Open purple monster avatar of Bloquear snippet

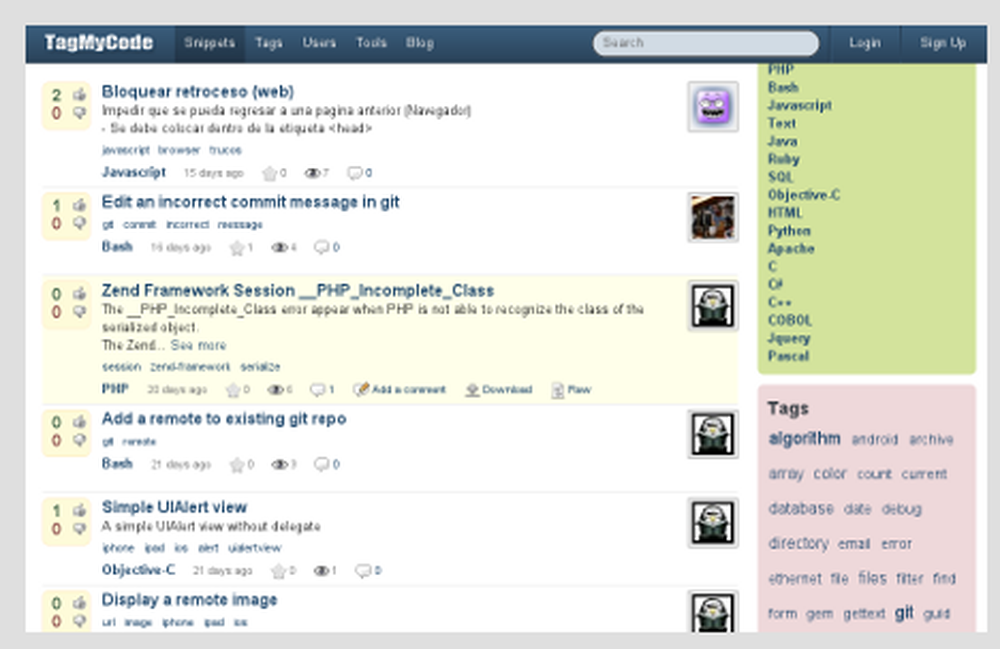click(713, 106)
